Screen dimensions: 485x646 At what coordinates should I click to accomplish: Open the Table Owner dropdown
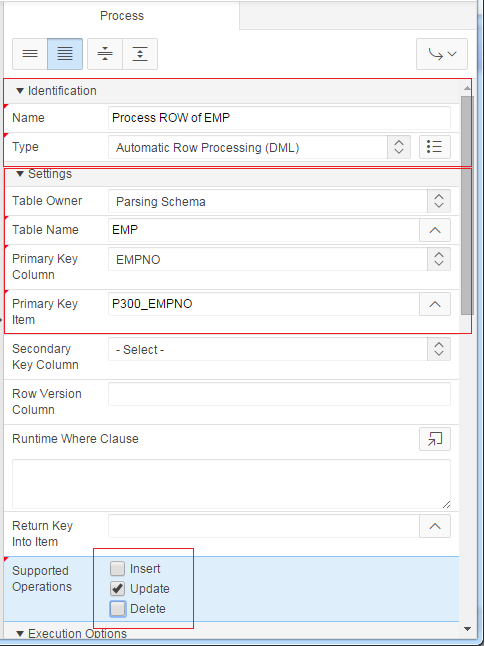coord(279,201)
